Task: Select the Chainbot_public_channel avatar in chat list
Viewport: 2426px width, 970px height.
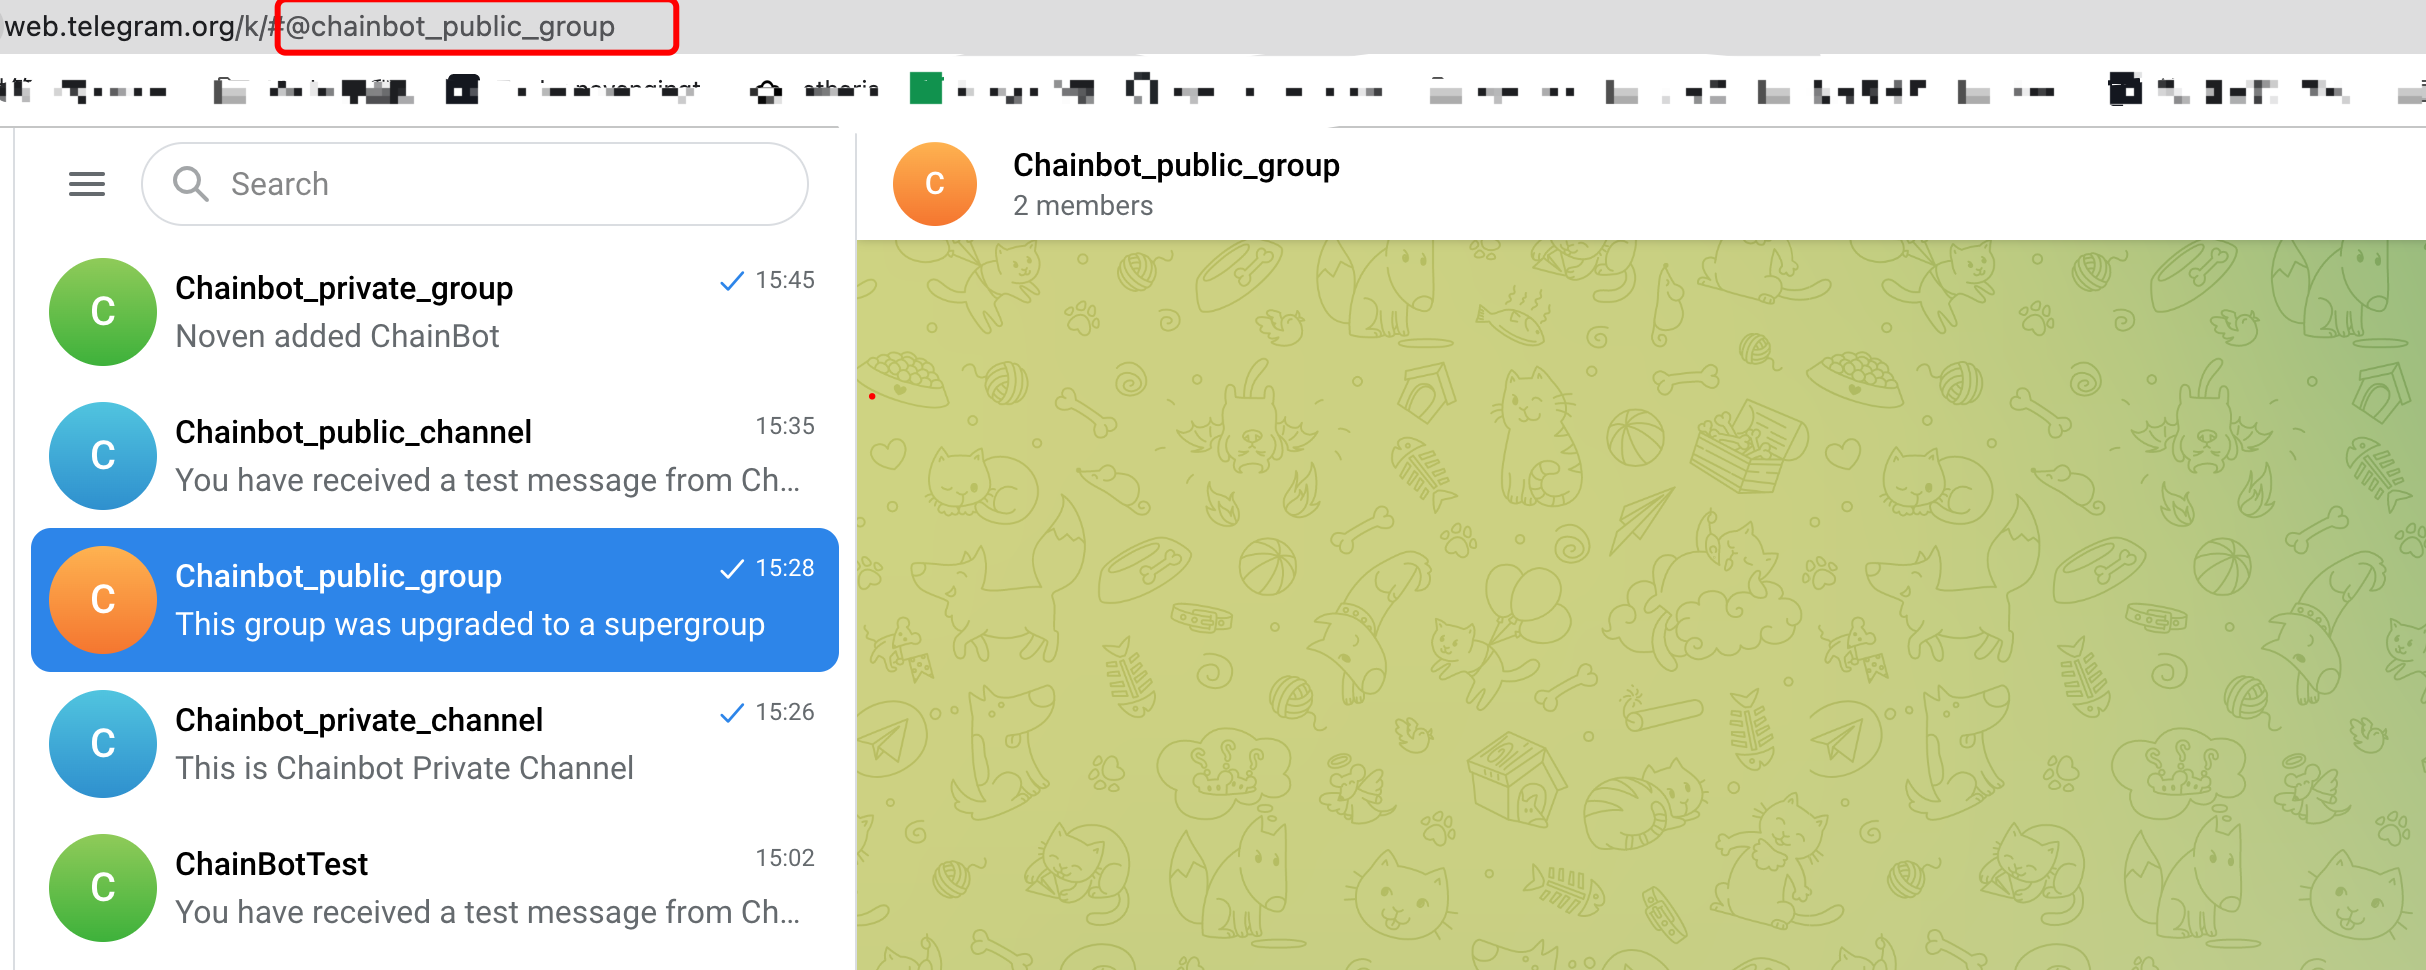Action: click(103, 456)
